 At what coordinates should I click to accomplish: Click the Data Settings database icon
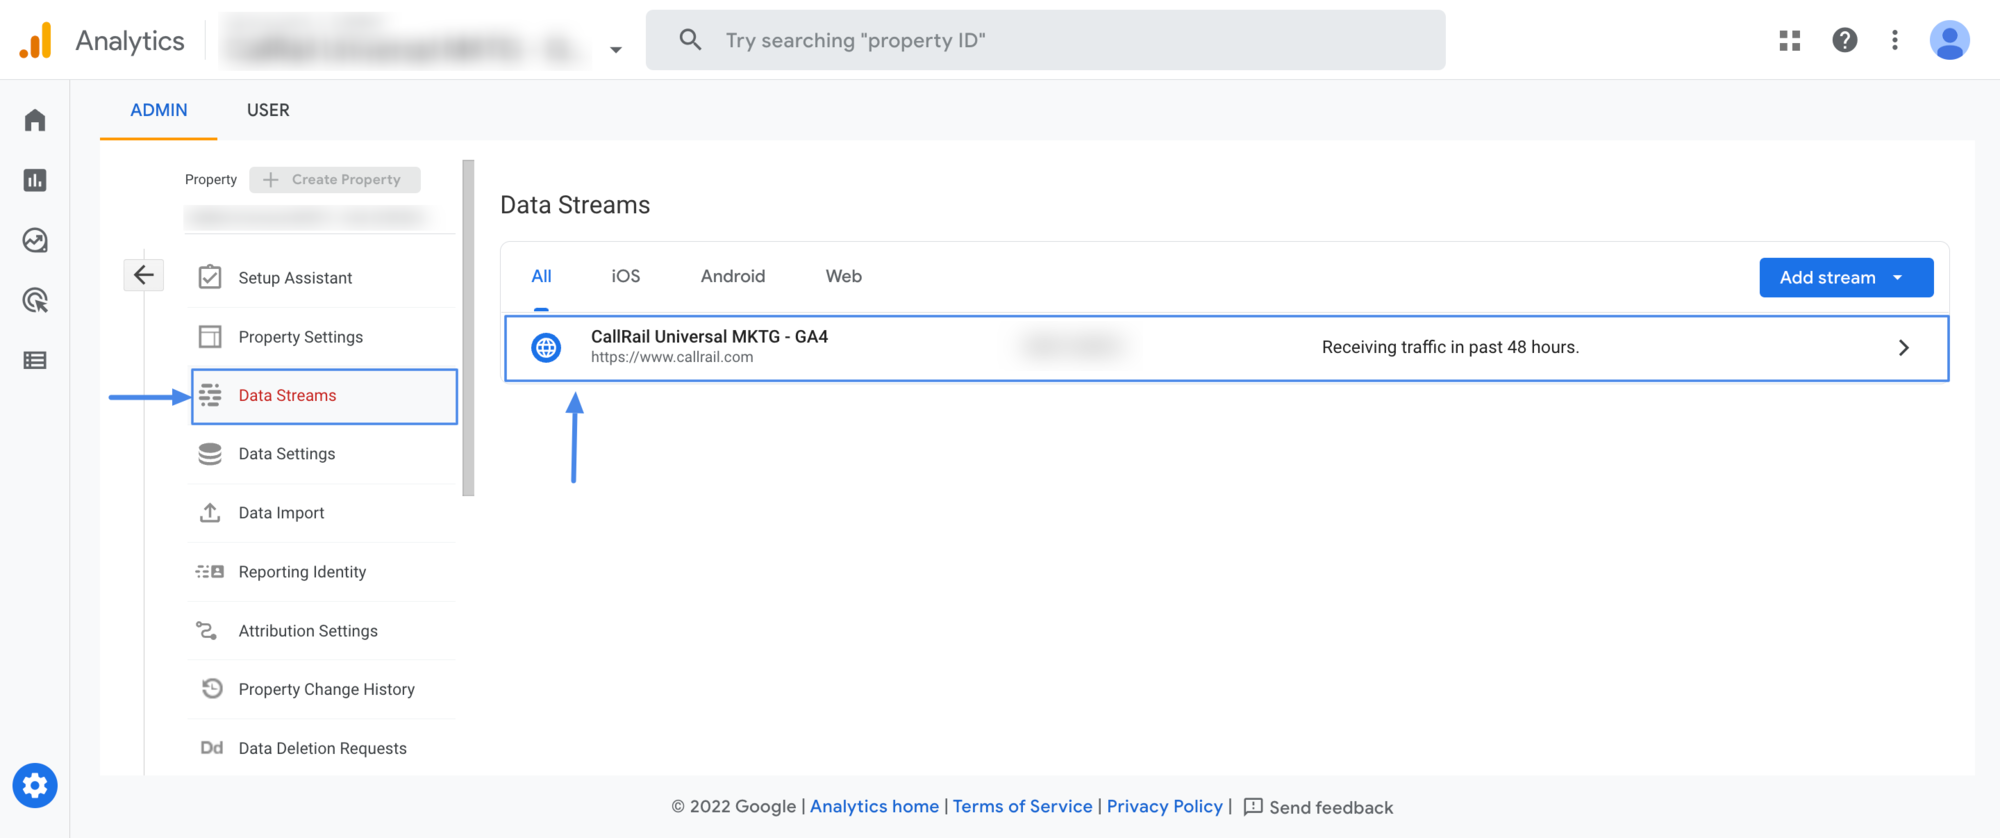(210, 454)
